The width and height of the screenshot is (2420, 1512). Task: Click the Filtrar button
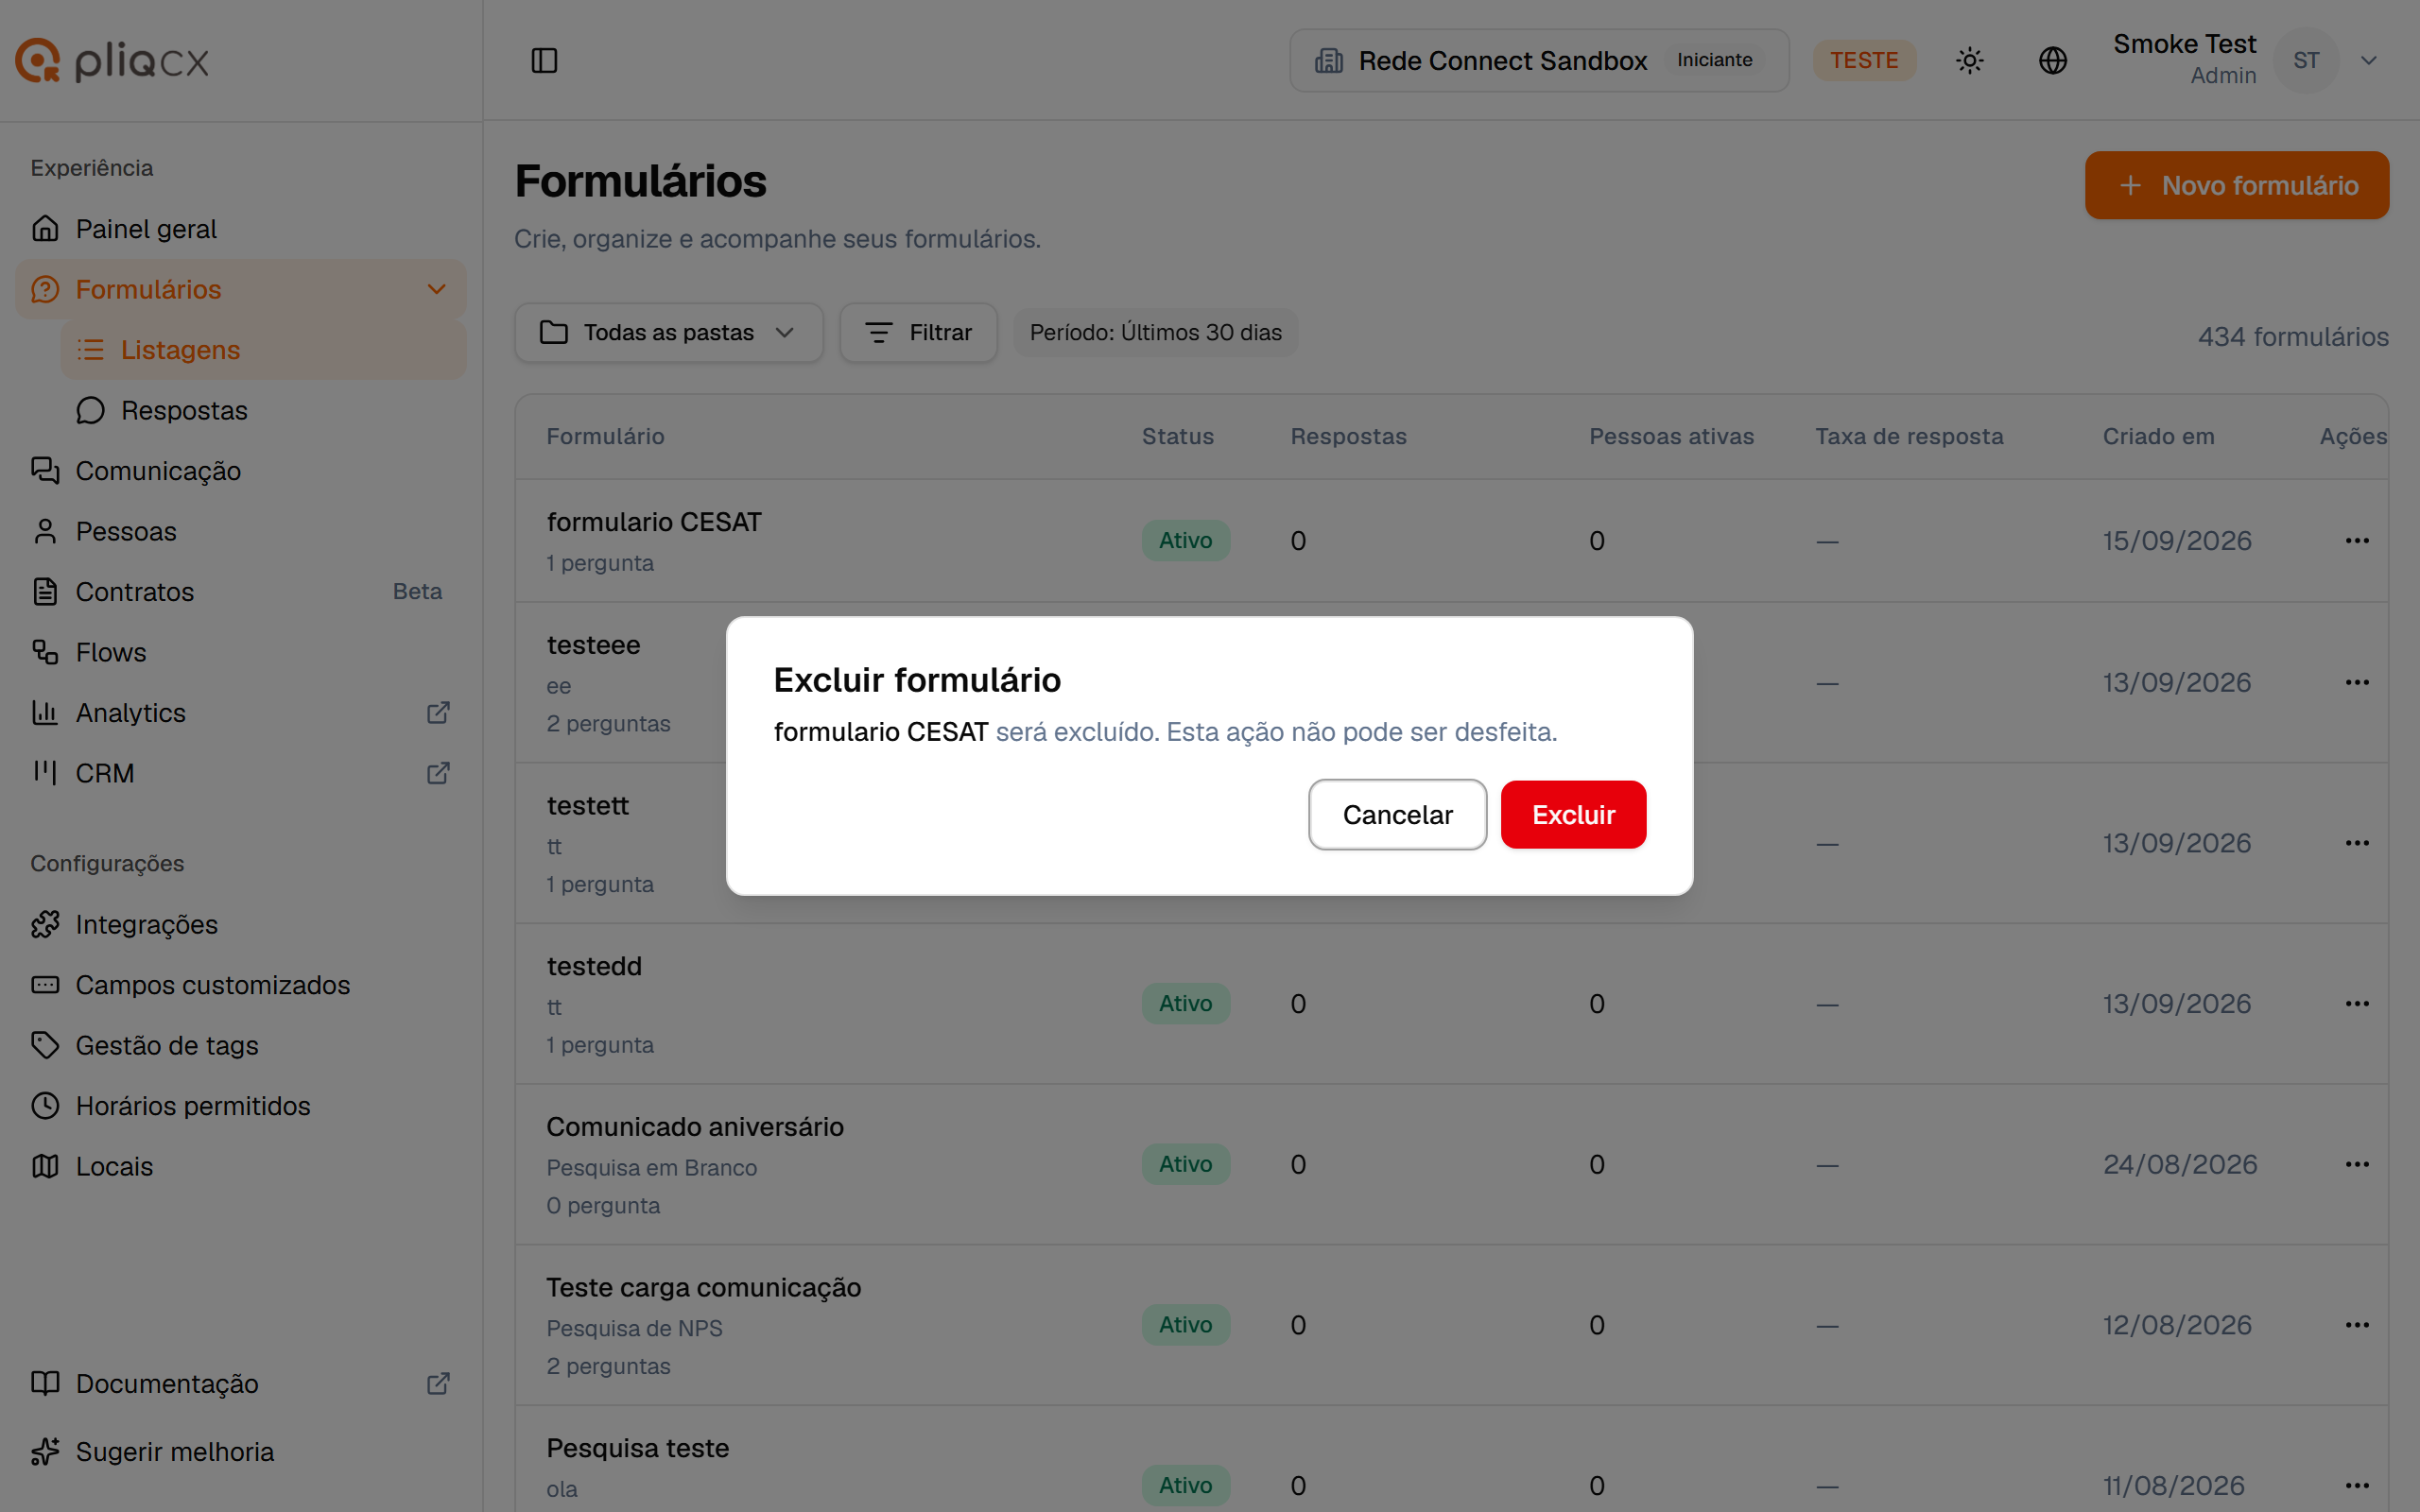(918, 332)
